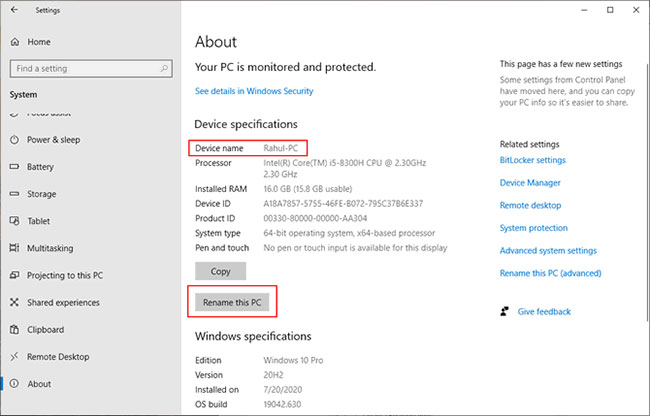Open Advanced system settings link
Image resolution: width=650 pixels, height=416 pixels.
[x=548, y=251]
